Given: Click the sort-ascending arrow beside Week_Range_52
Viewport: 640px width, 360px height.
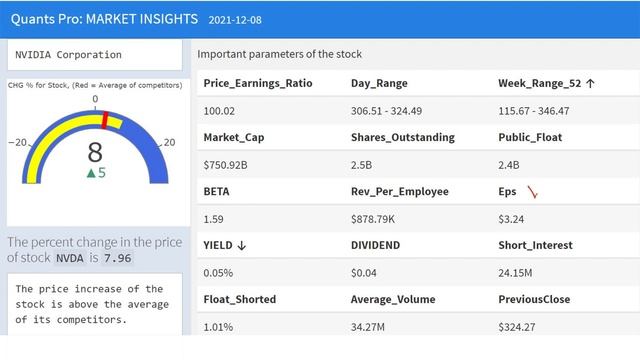Looking at the screenshot, I should tap(590, 84).
